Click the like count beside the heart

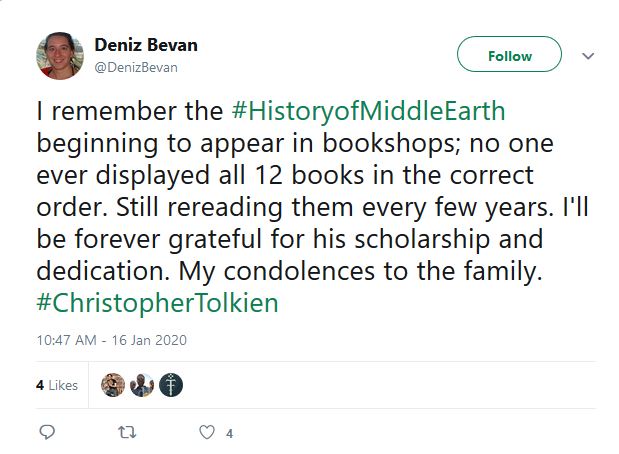229,433
